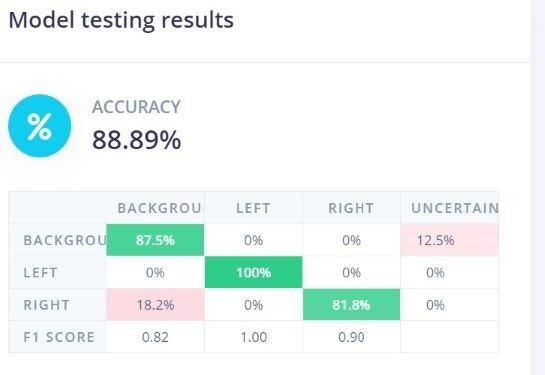Click the 0.82 F1 score value
Viewport: 545px width, 375px height.
coord(155,337)
